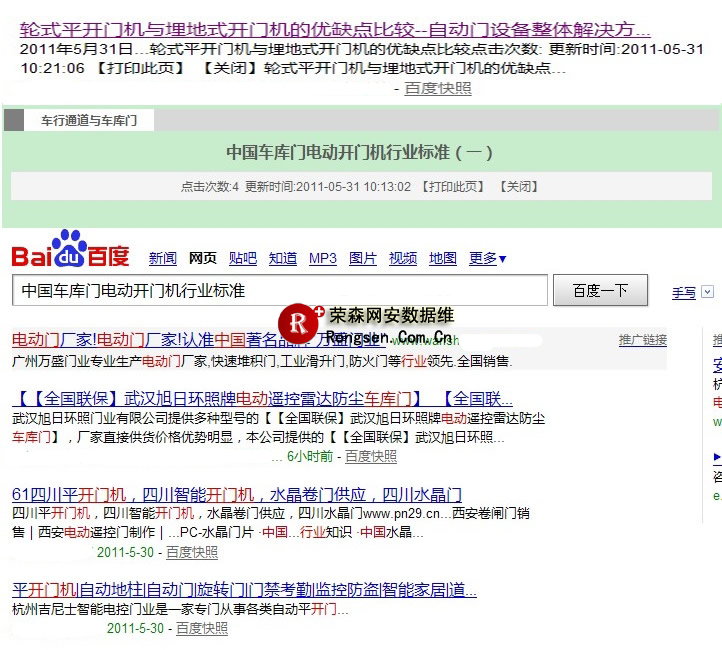Expand the 手写 handwriting input dropdown arrow
722x650 pixels.
point(708,292)
